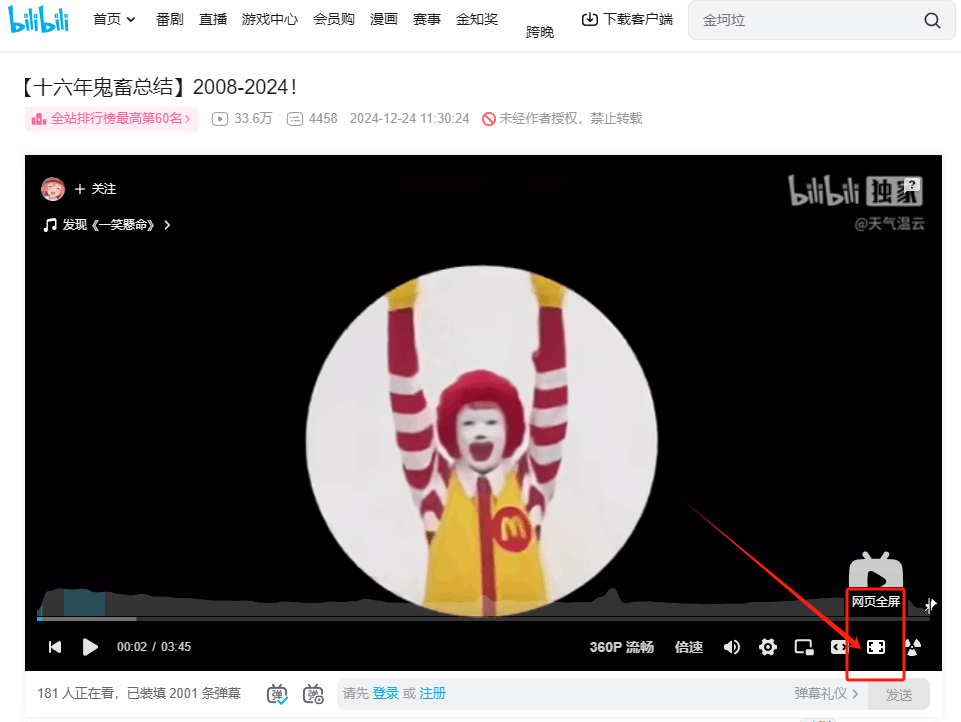The image size is (961, 722).
Task: Skip to previous video with the back icon
Action: tap(55, 647)
